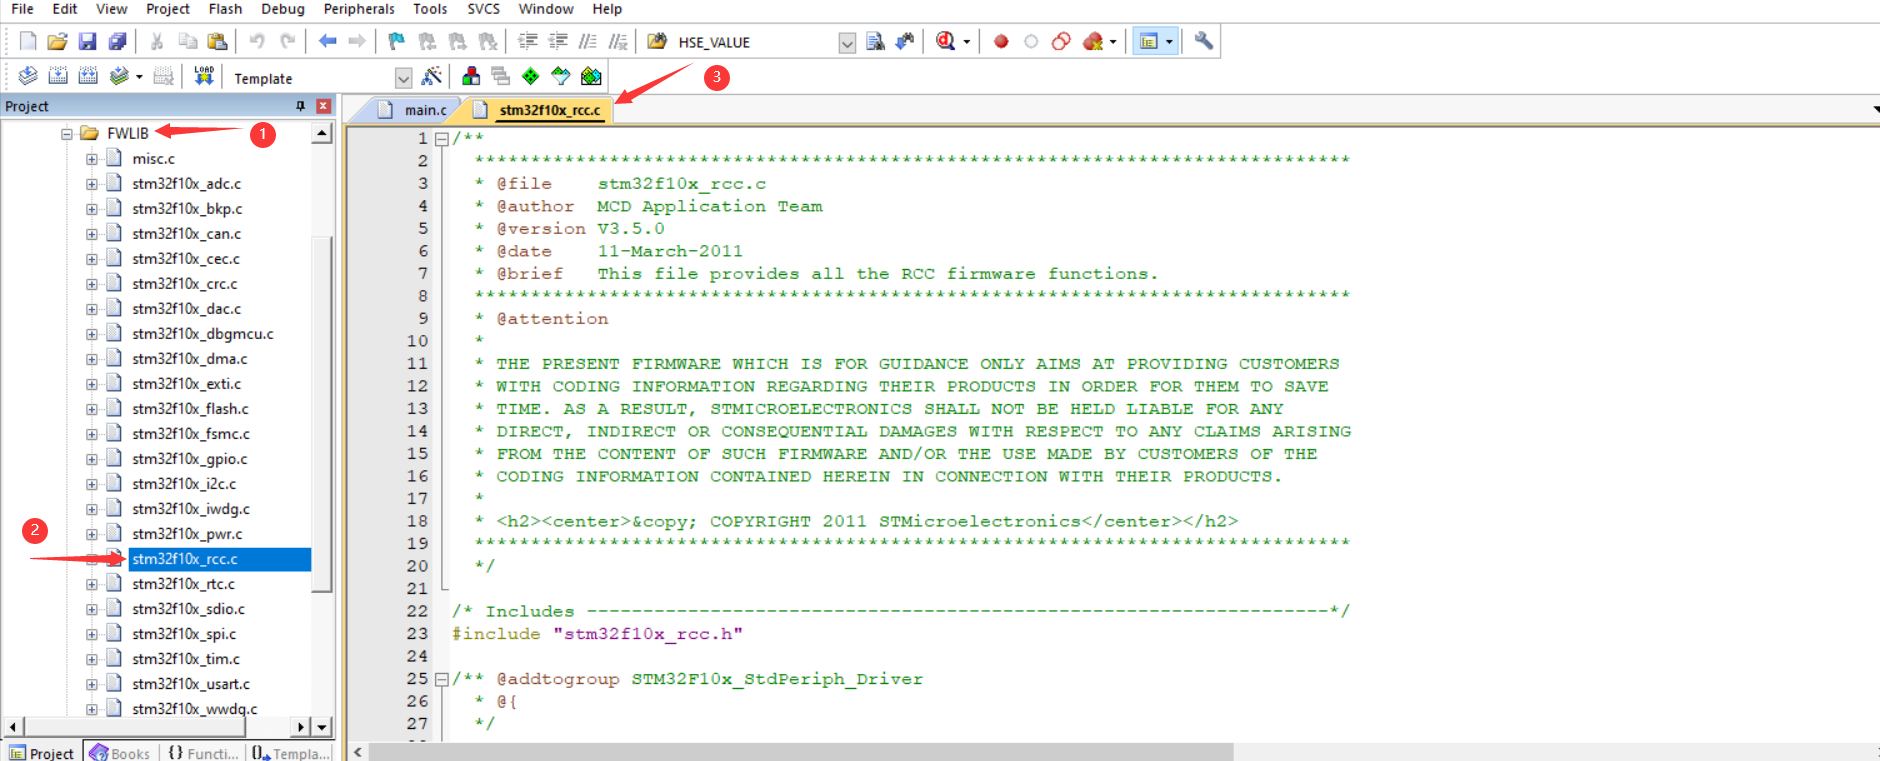Click the project tree scroll-up arrow
This screenshot has height=761, width=1880.
322,134
